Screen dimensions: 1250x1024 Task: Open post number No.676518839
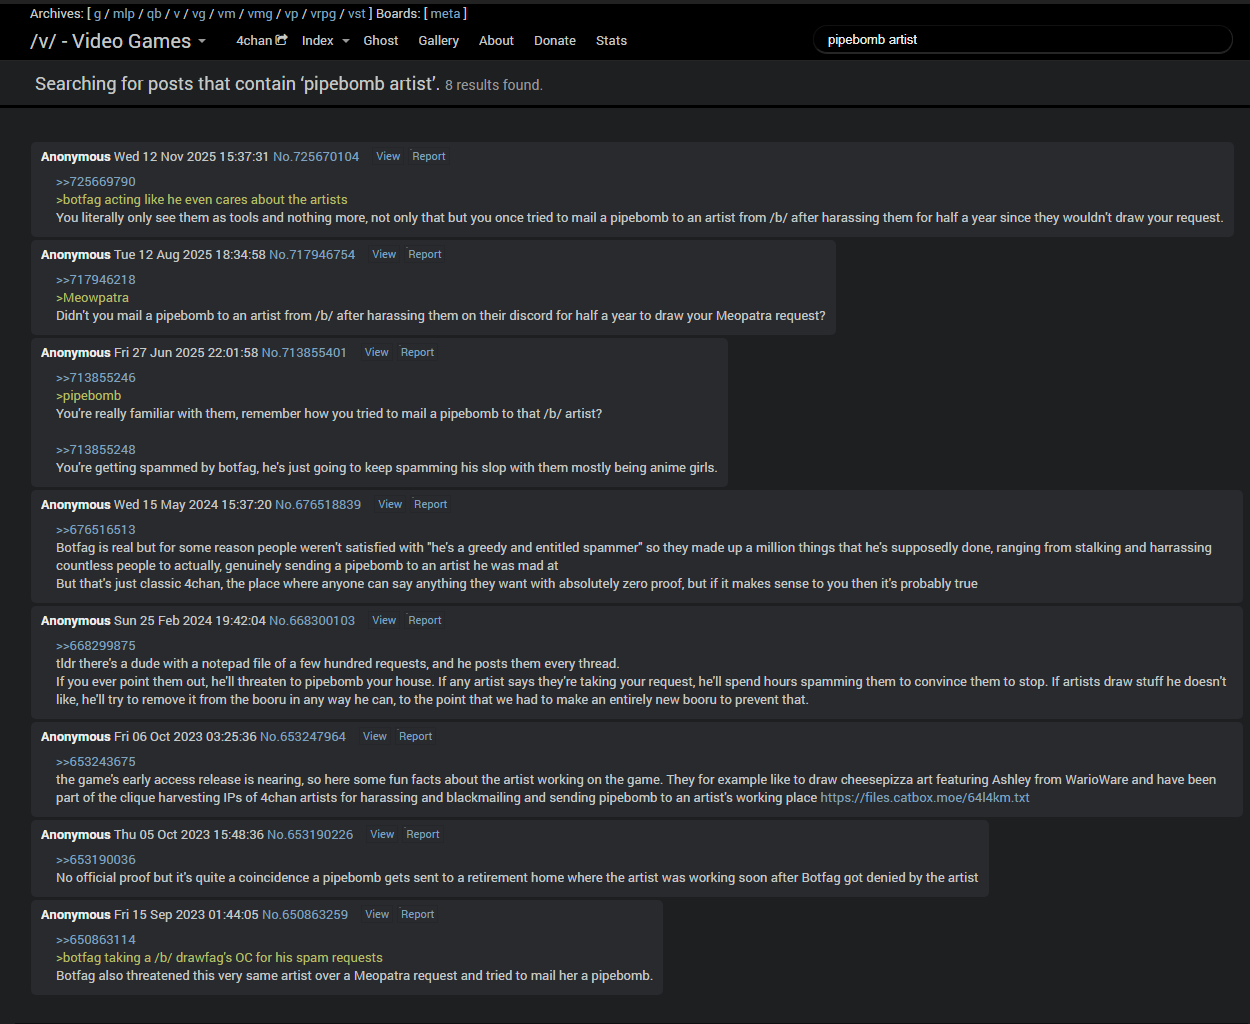[318, 505]
